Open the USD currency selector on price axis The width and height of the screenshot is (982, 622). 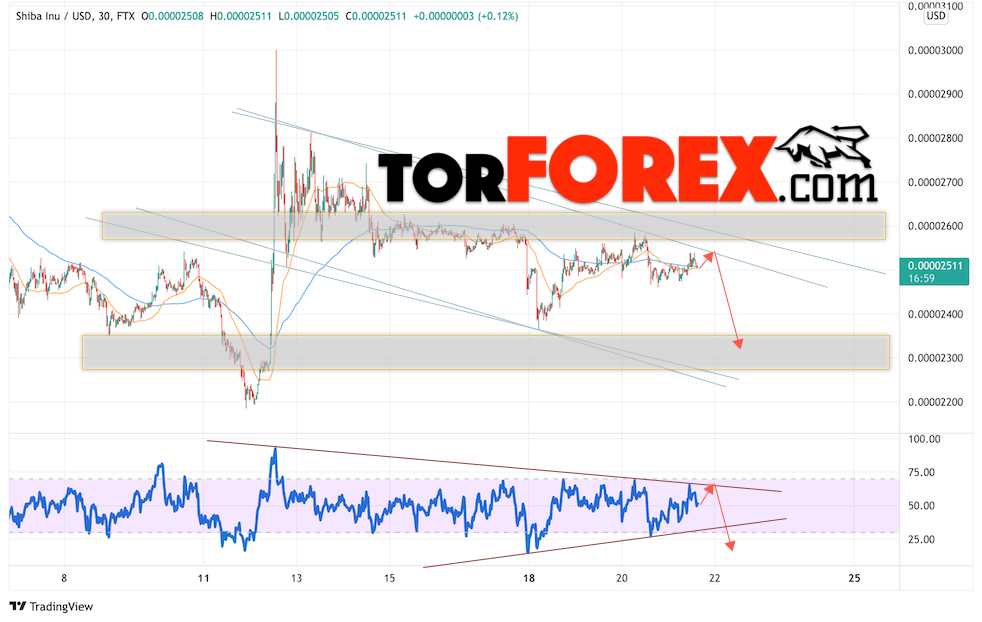point(936,16)
